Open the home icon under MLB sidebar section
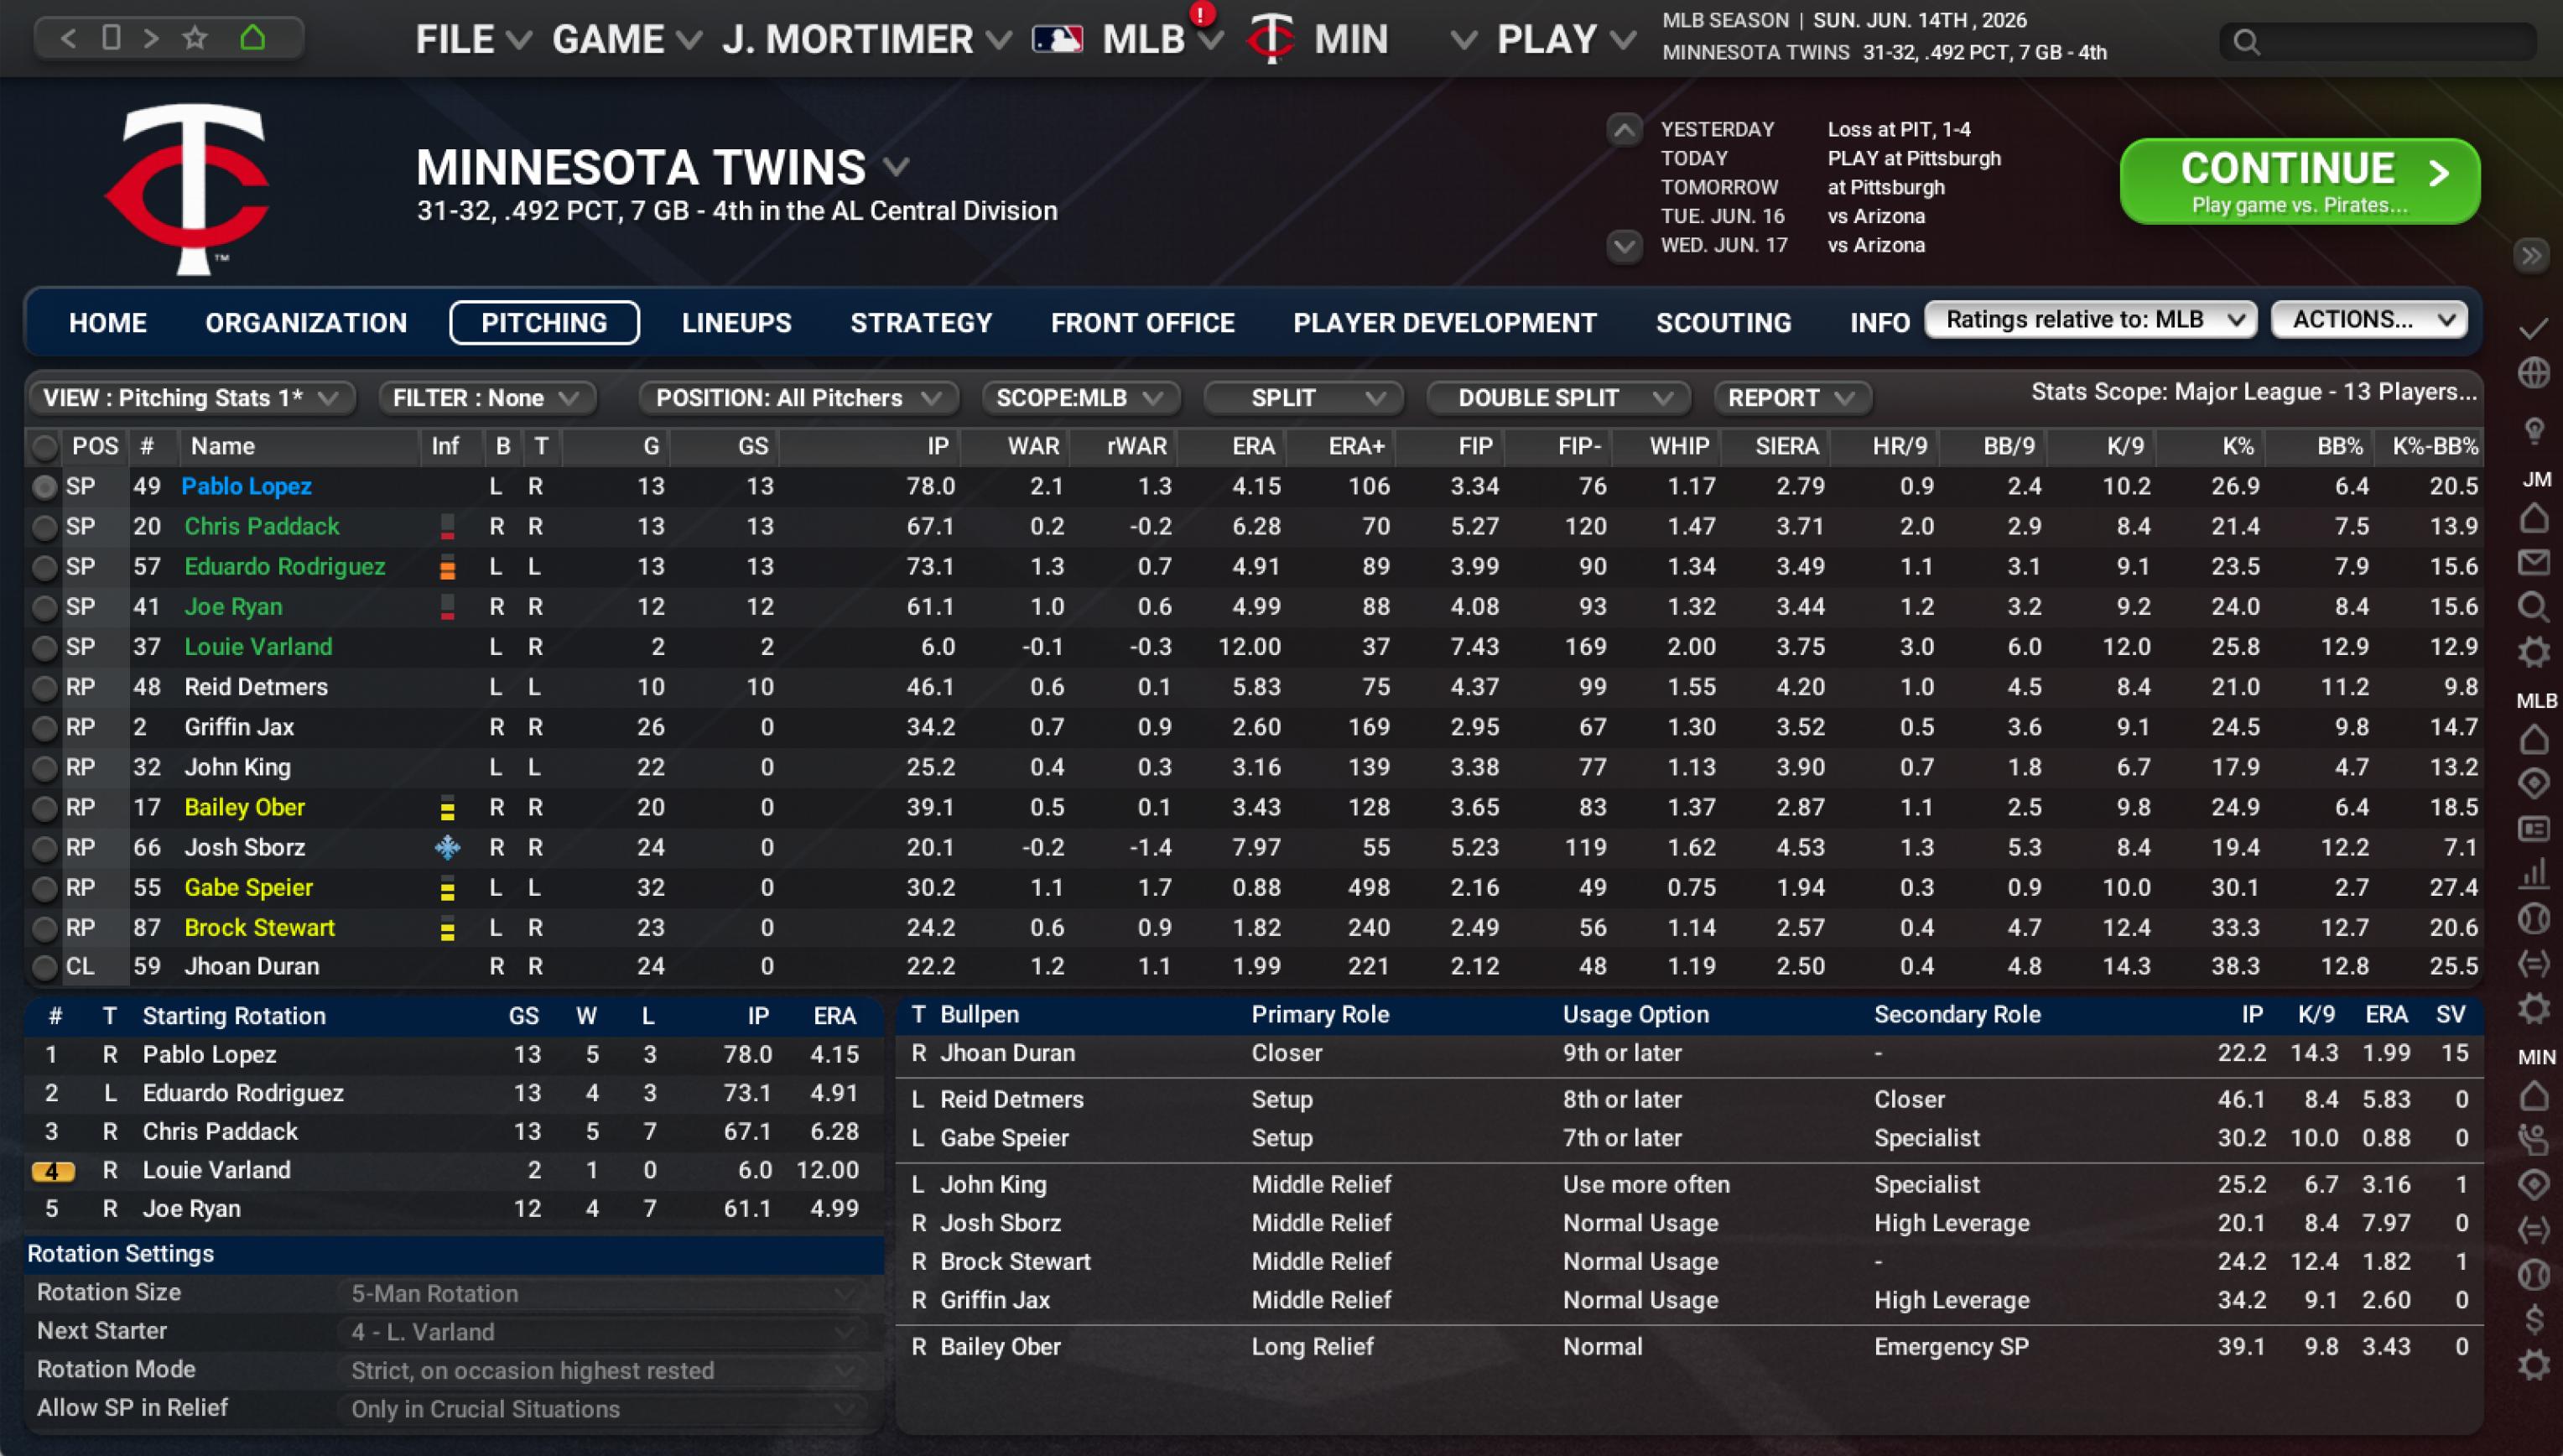The image size is (2563, 1456). point(2534,739)
